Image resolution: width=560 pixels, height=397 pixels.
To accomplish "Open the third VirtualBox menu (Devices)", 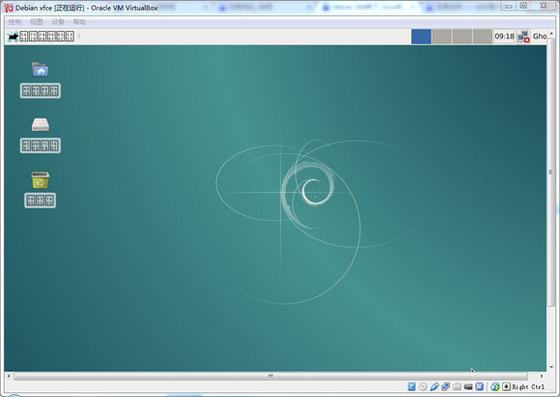I will 58,22.
